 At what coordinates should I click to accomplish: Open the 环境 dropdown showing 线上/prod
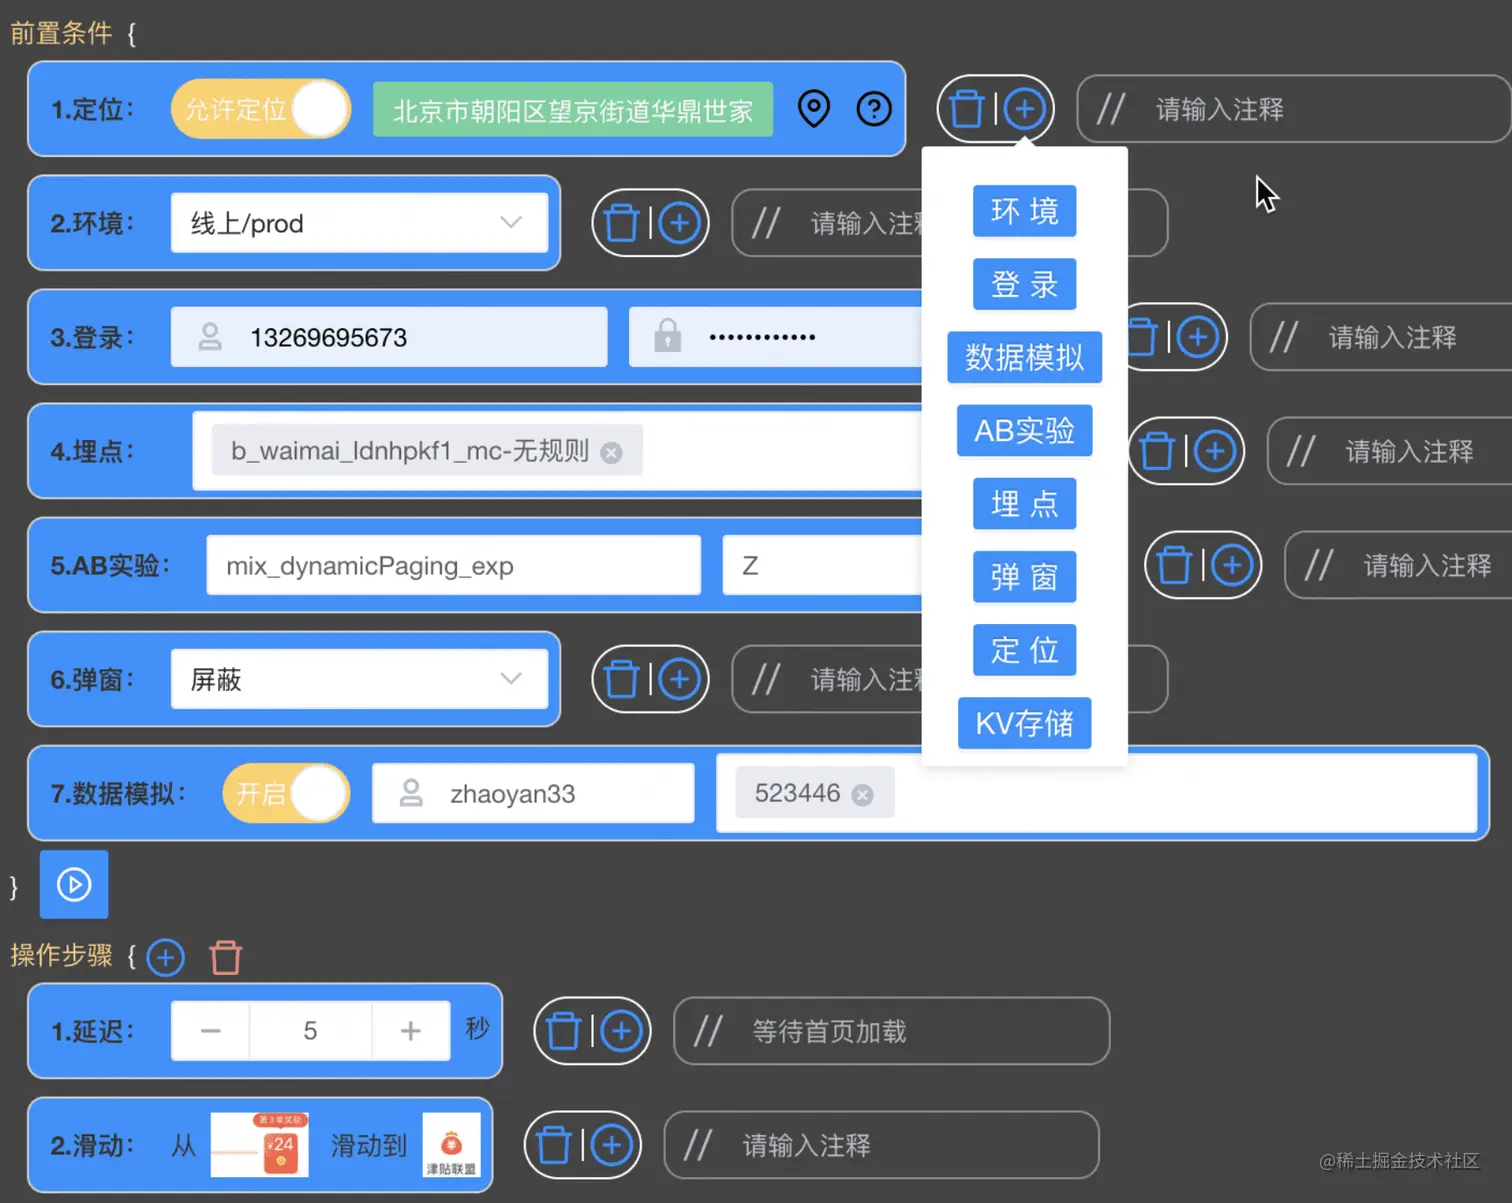click(361, 223)
